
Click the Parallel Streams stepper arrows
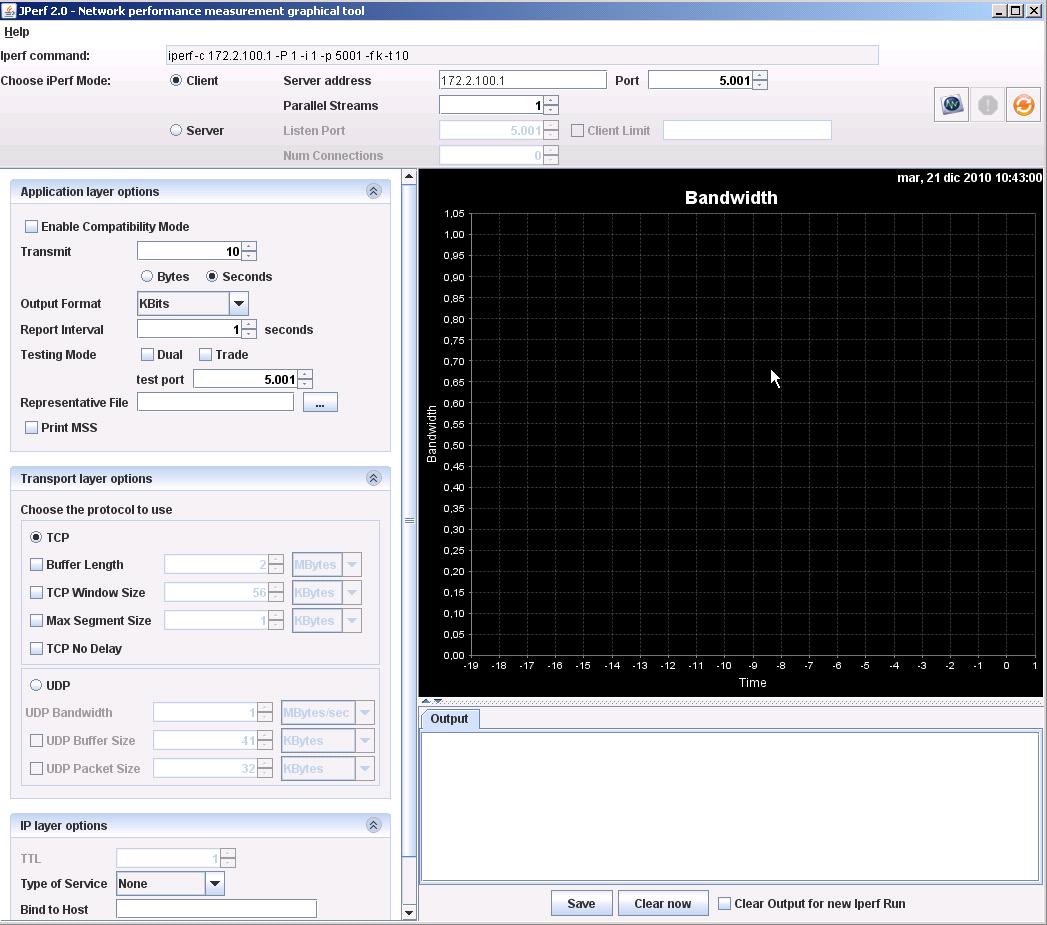pos(551,105)
